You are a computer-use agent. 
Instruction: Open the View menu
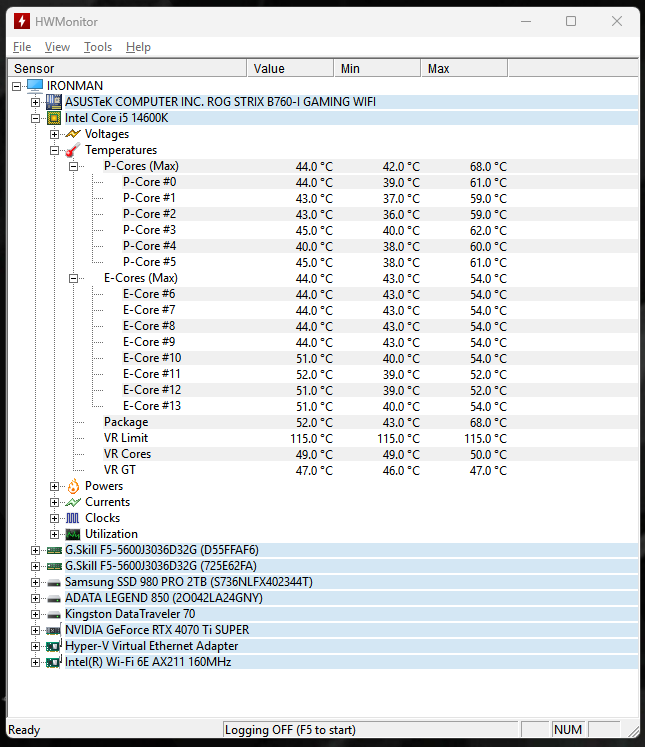(57, 47)
